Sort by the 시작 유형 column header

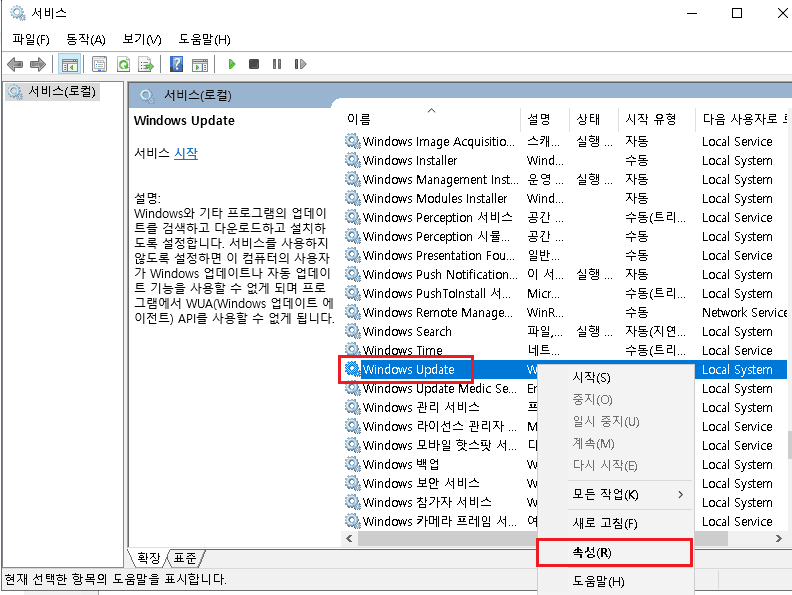656,119
